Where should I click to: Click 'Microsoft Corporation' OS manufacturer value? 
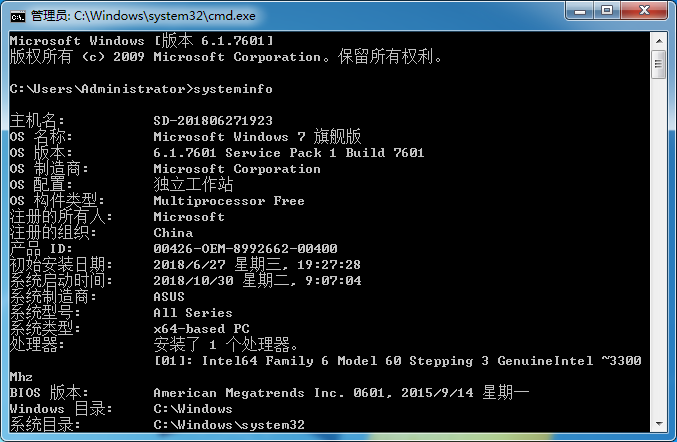(x=237, y=169)
